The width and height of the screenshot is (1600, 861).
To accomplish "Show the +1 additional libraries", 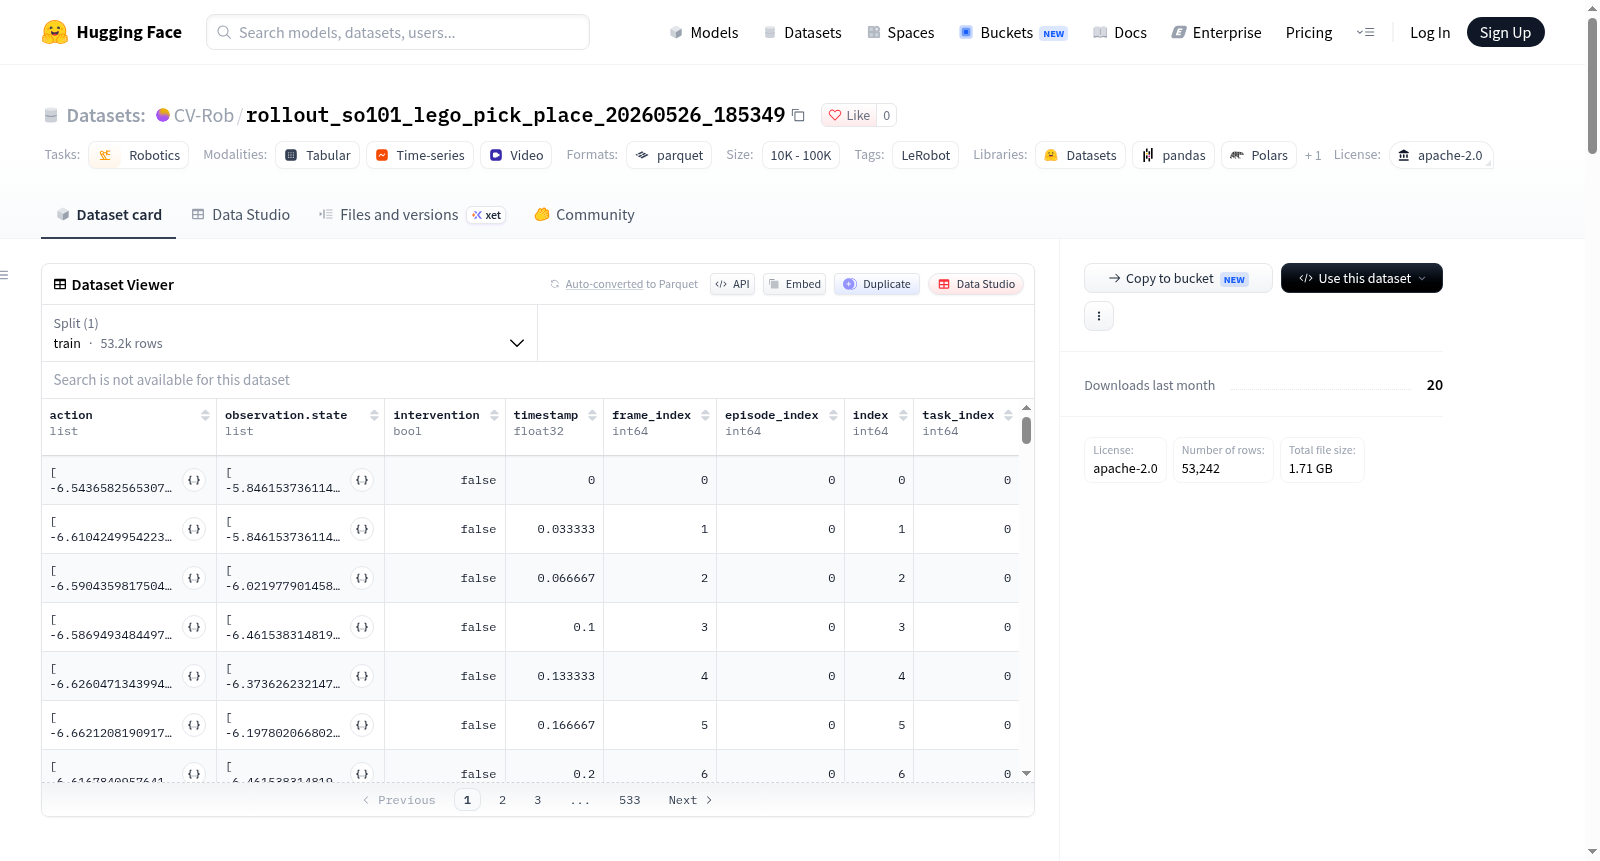I will point(1313,155).
